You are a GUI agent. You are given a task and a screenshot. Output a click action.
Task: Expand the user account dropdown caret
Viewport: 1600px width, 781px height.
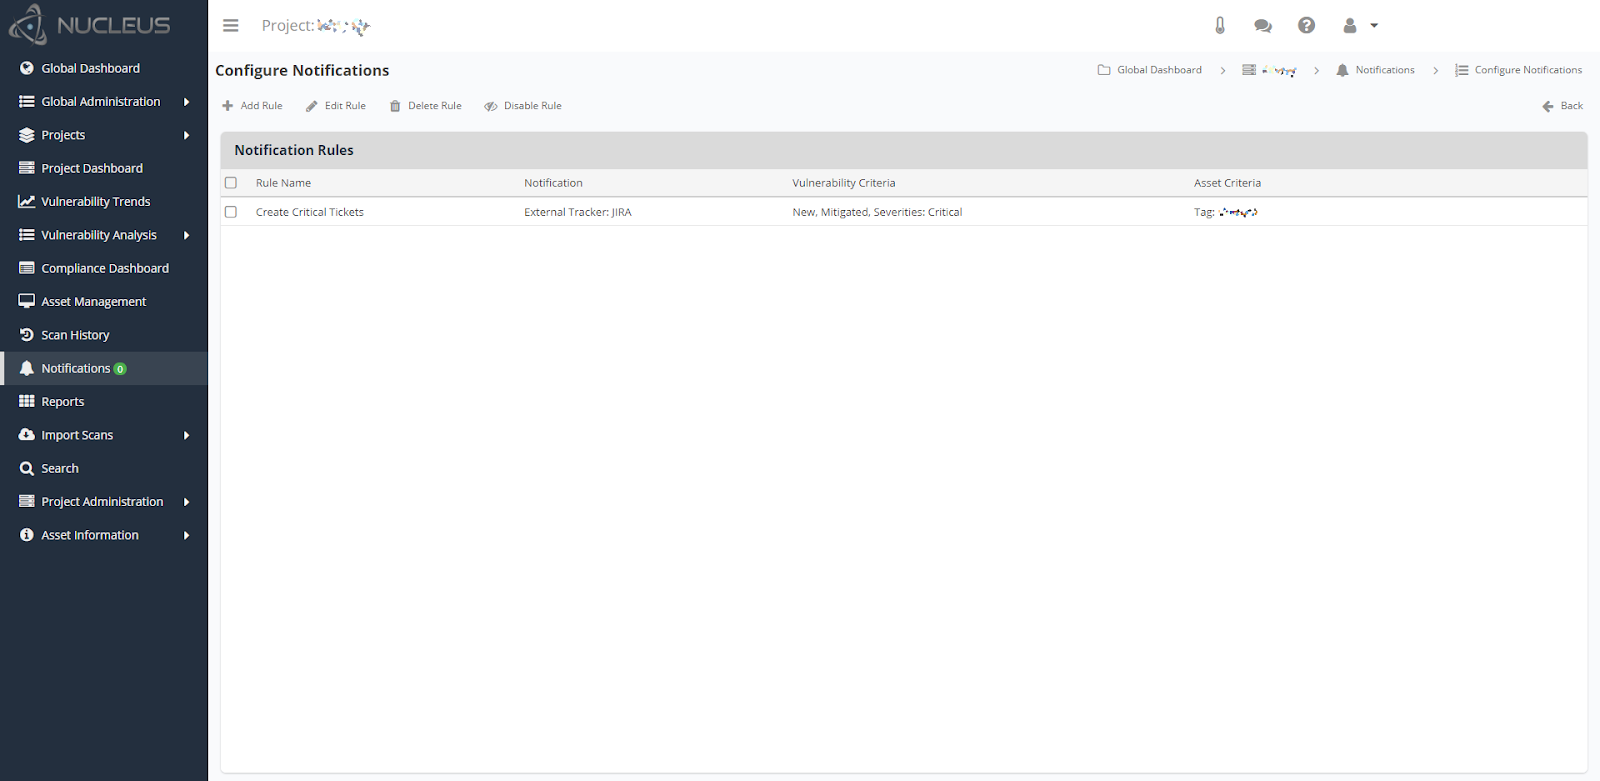click(1374, 26)
